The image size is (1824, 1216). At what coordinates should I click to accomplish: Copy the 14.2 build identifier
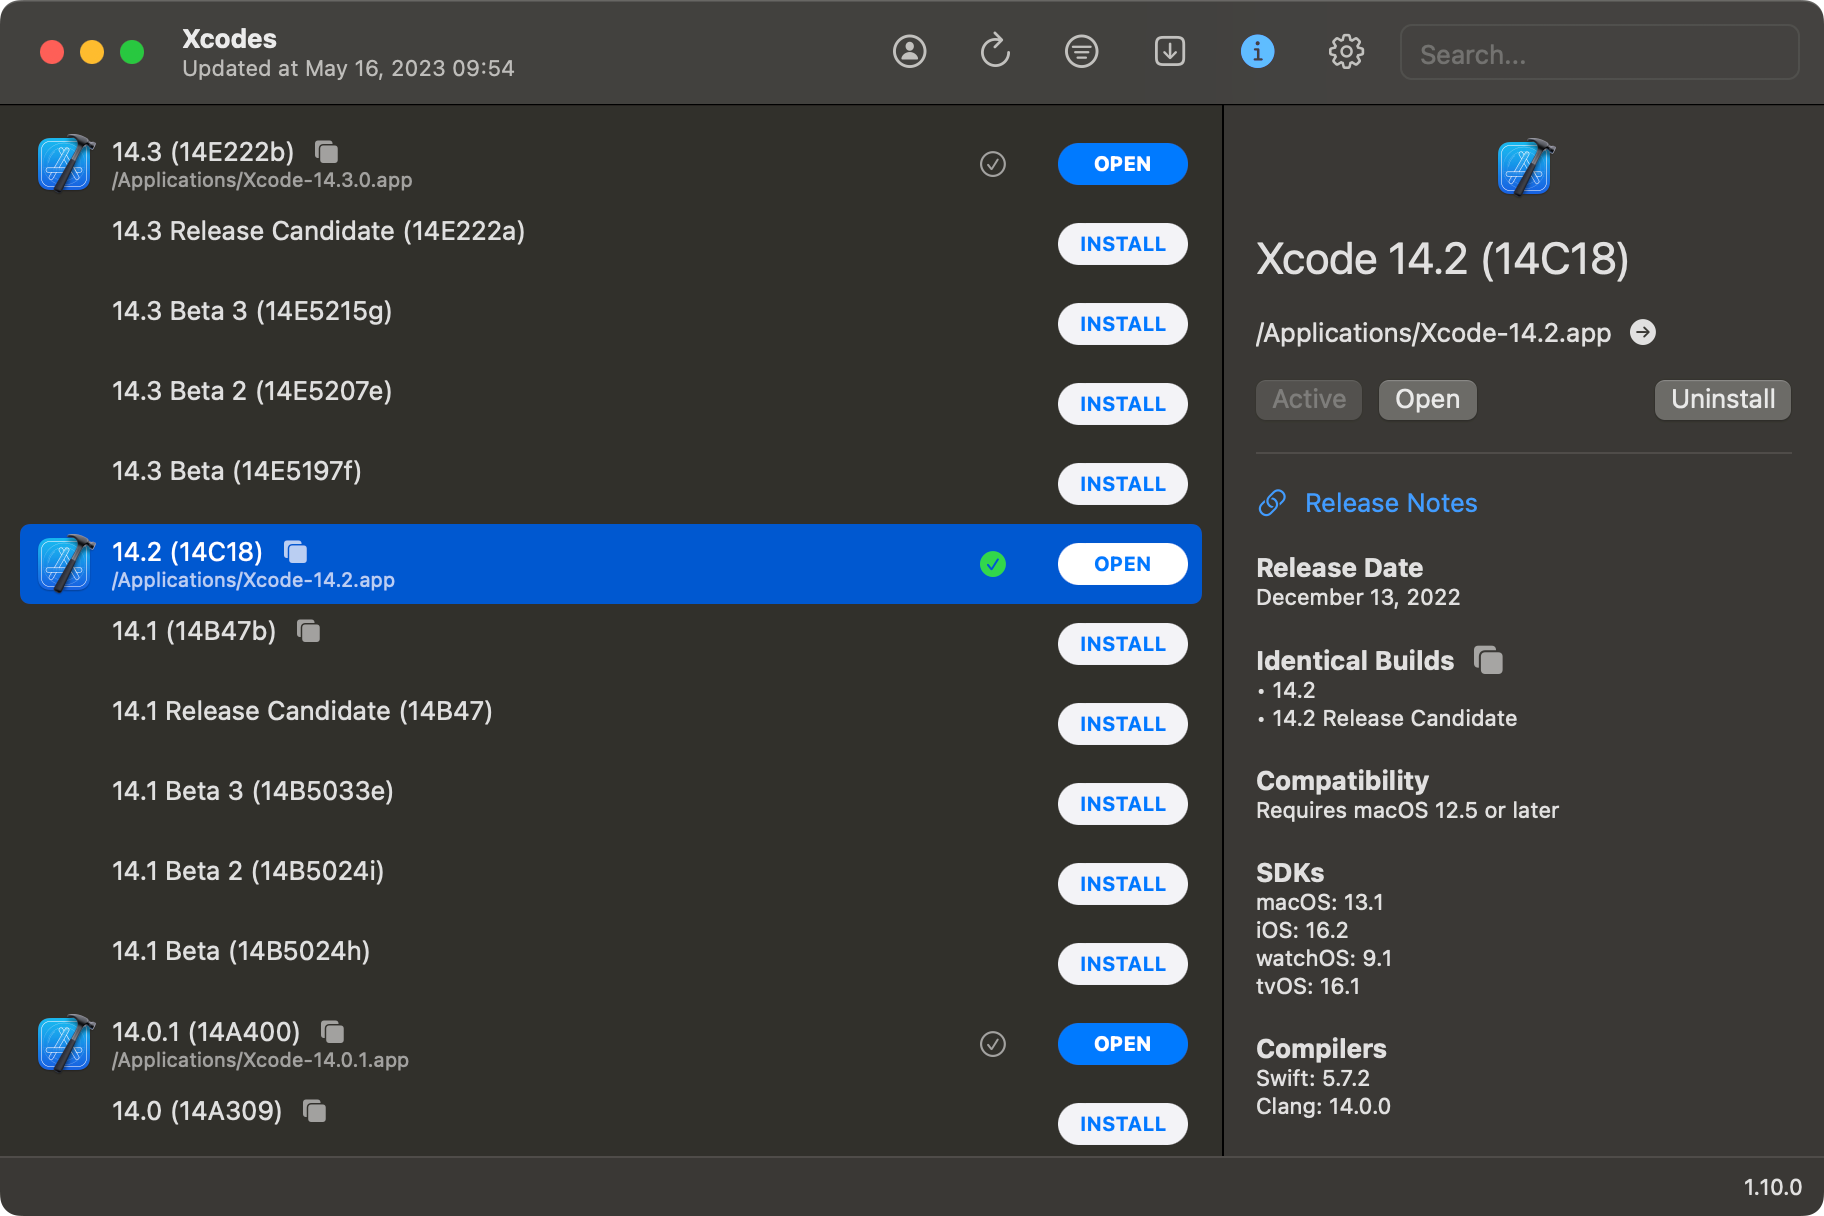point(294,551)
